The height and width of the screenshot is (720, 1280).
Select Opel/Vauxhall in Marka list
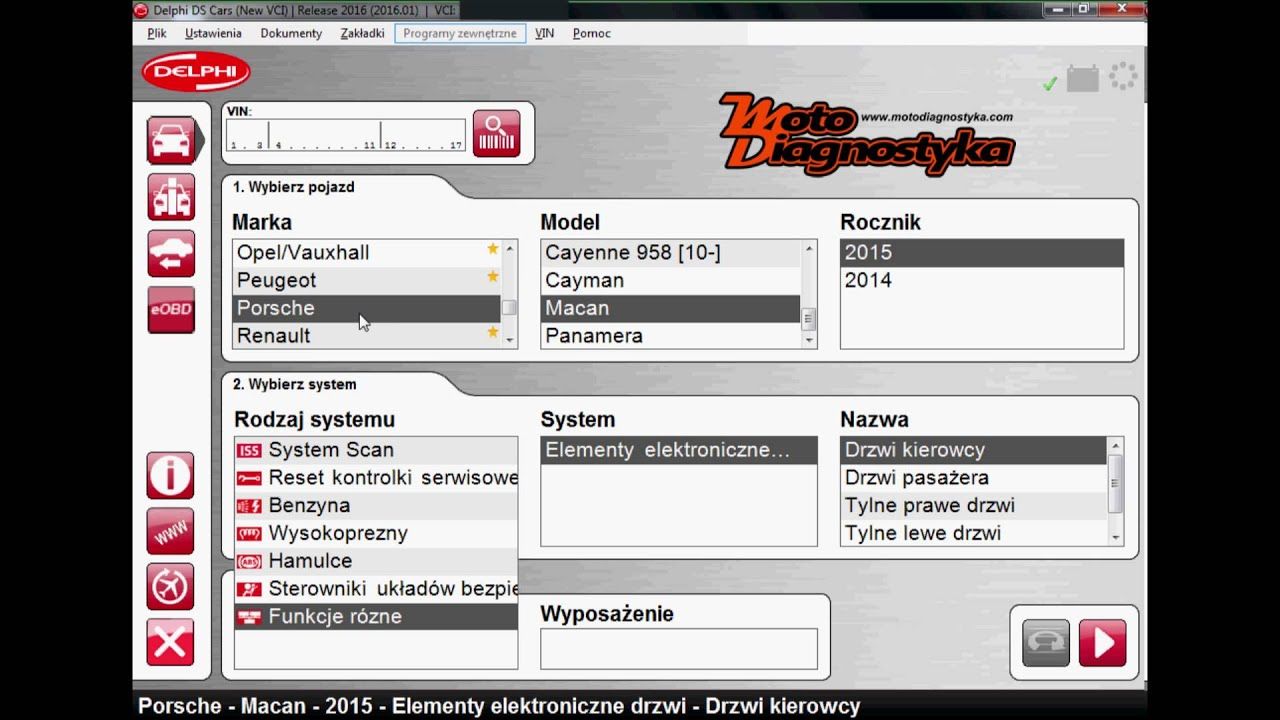[x=366, y=252]
